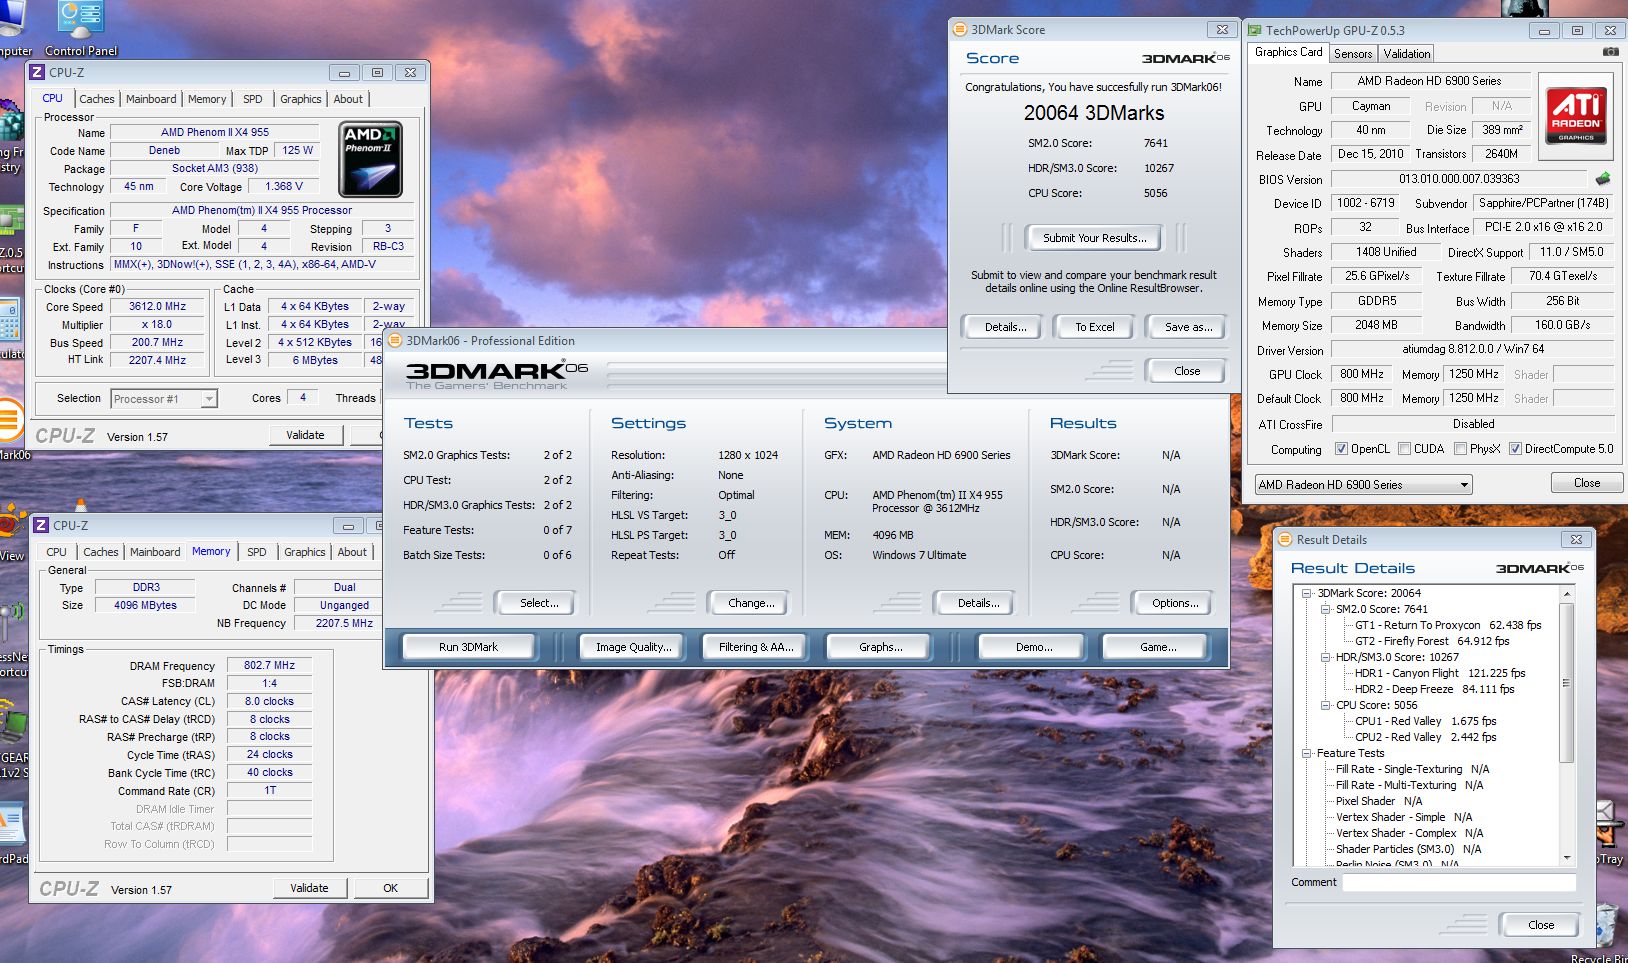Open the Graphs... button
The height and width of the screenshot is (963, 1628).
pos(881,647)
